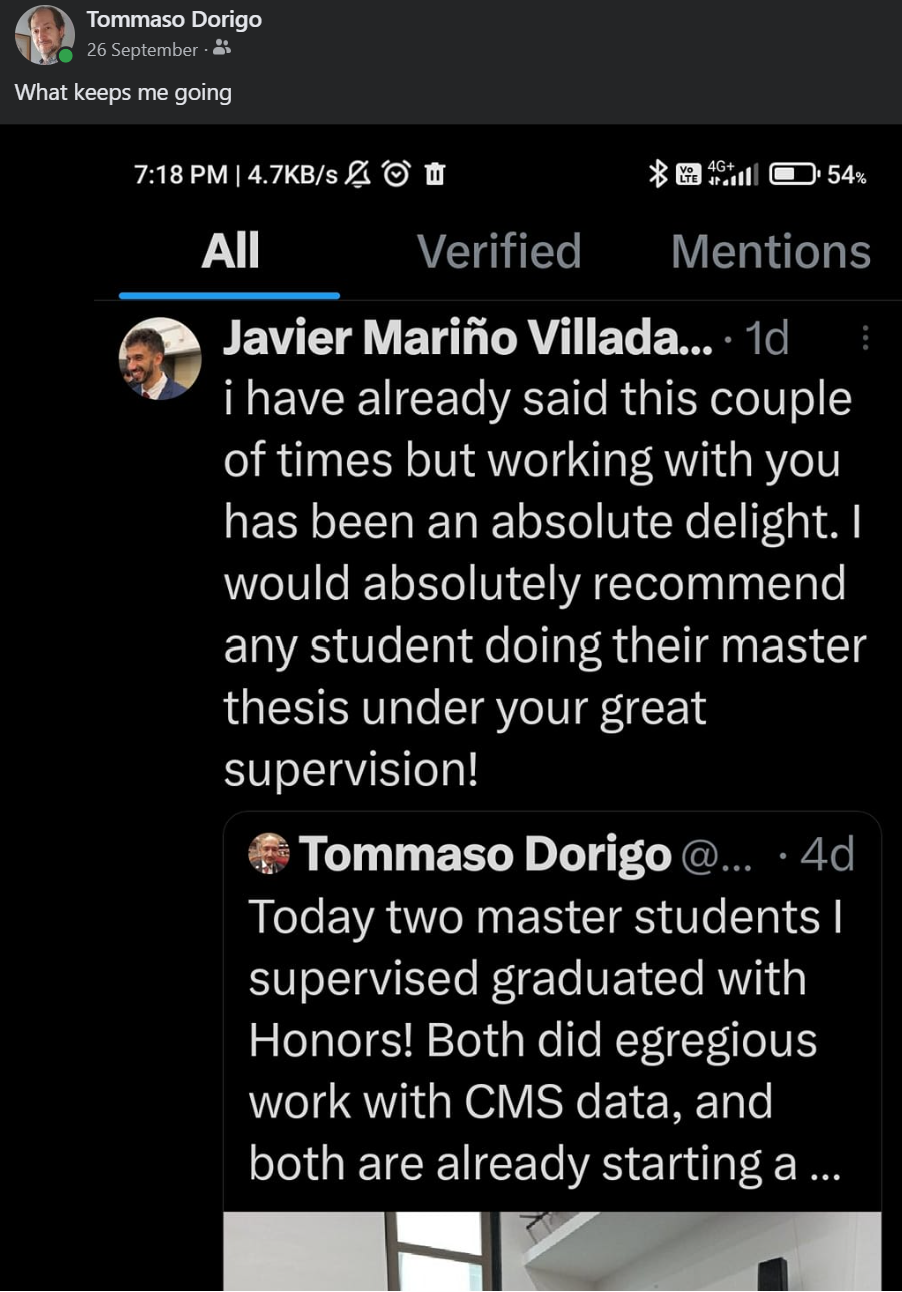Switch to the All notifications tab
This screenshot has width=902, height=1292.
(x=230, y=252)
